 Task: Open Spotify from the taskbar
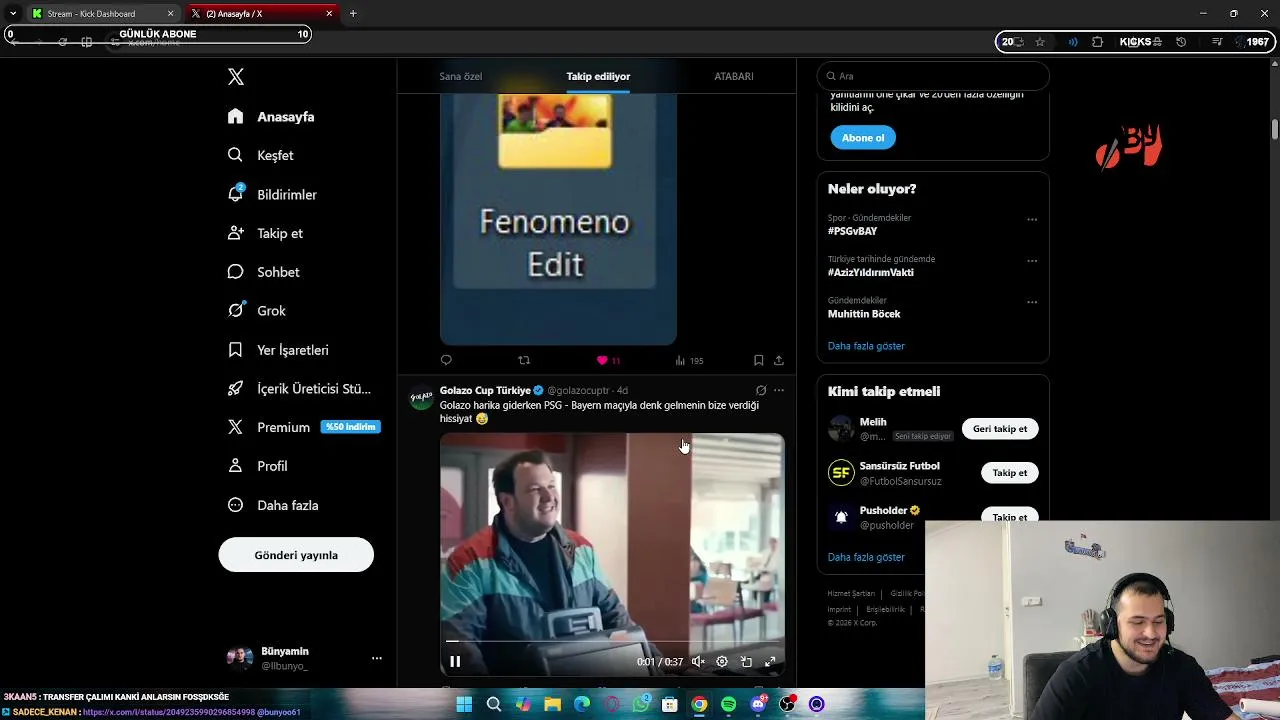(x=729, y=705)
